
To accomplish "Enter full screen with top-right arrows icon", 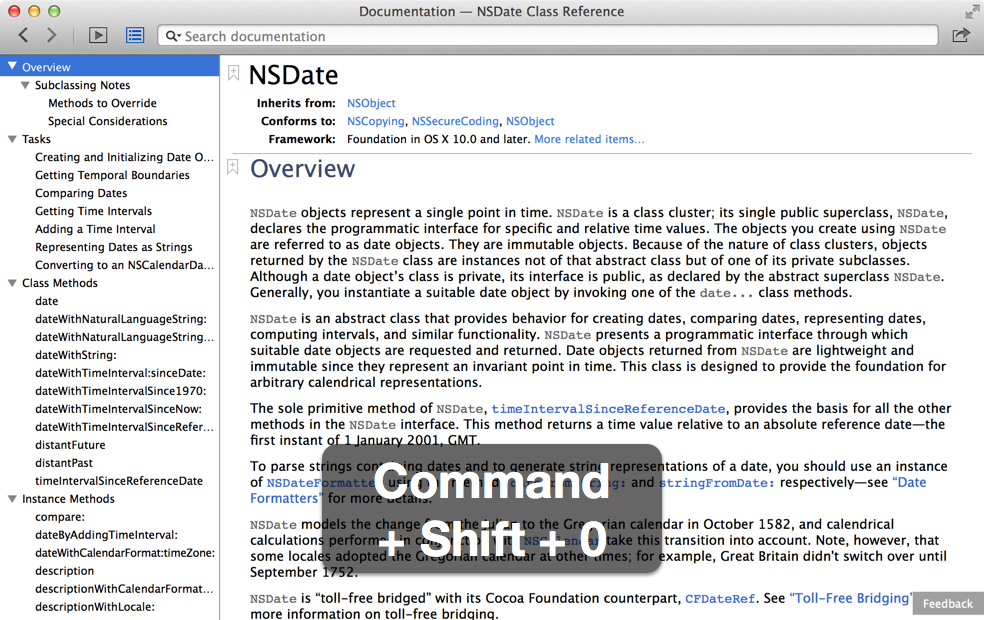I will (x=972, y=11).
